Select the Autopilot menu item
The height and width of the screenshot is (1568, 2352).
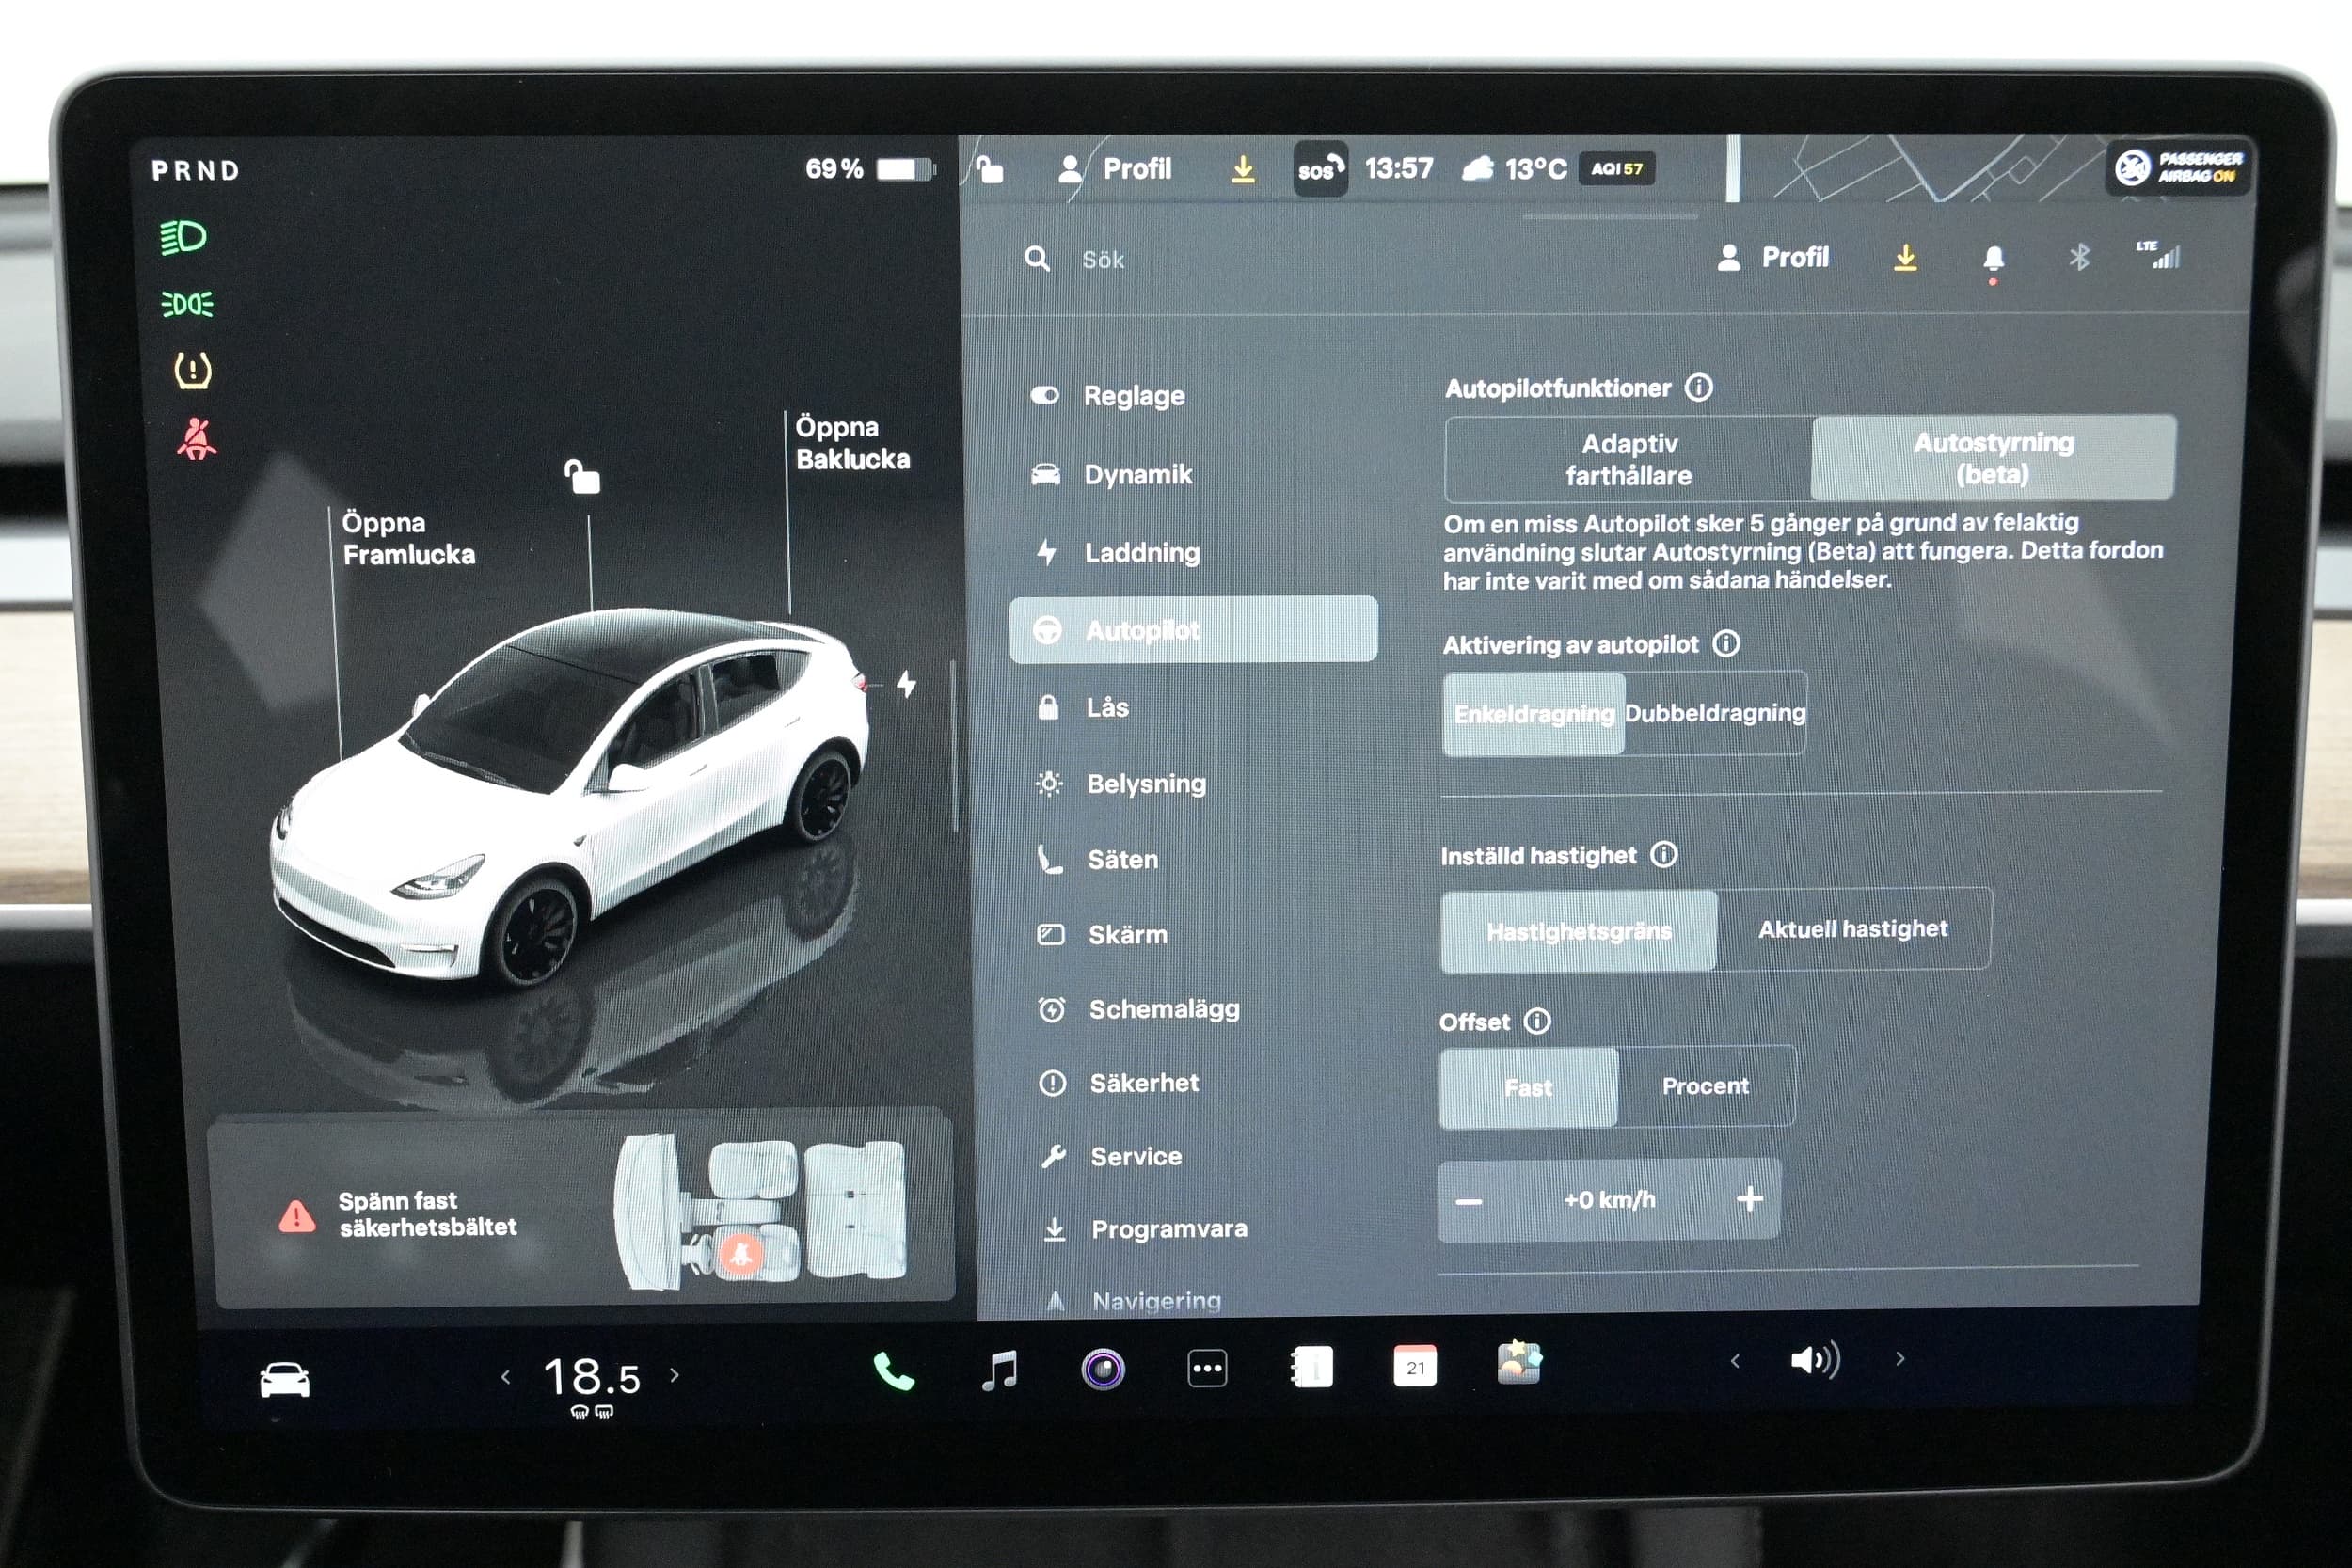(x=1193, y=630)
